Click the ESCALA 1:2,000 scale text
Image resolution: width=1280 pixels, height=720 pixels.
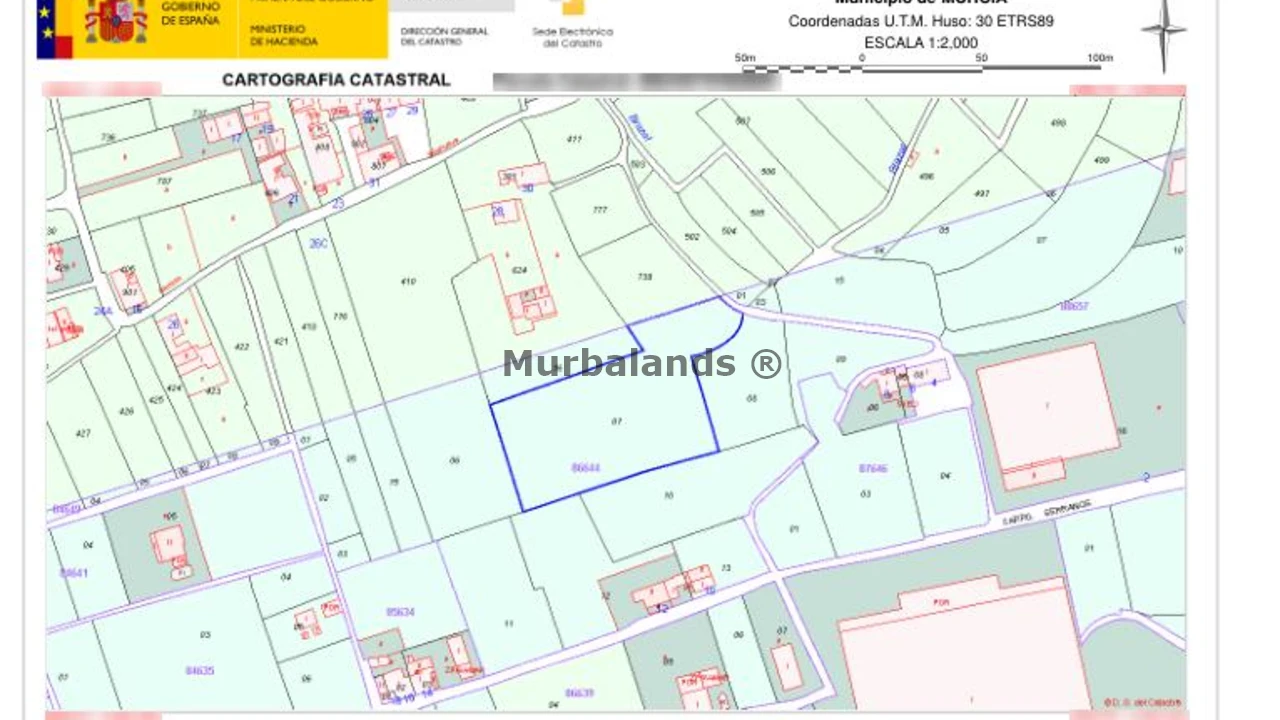coord(920,43)
